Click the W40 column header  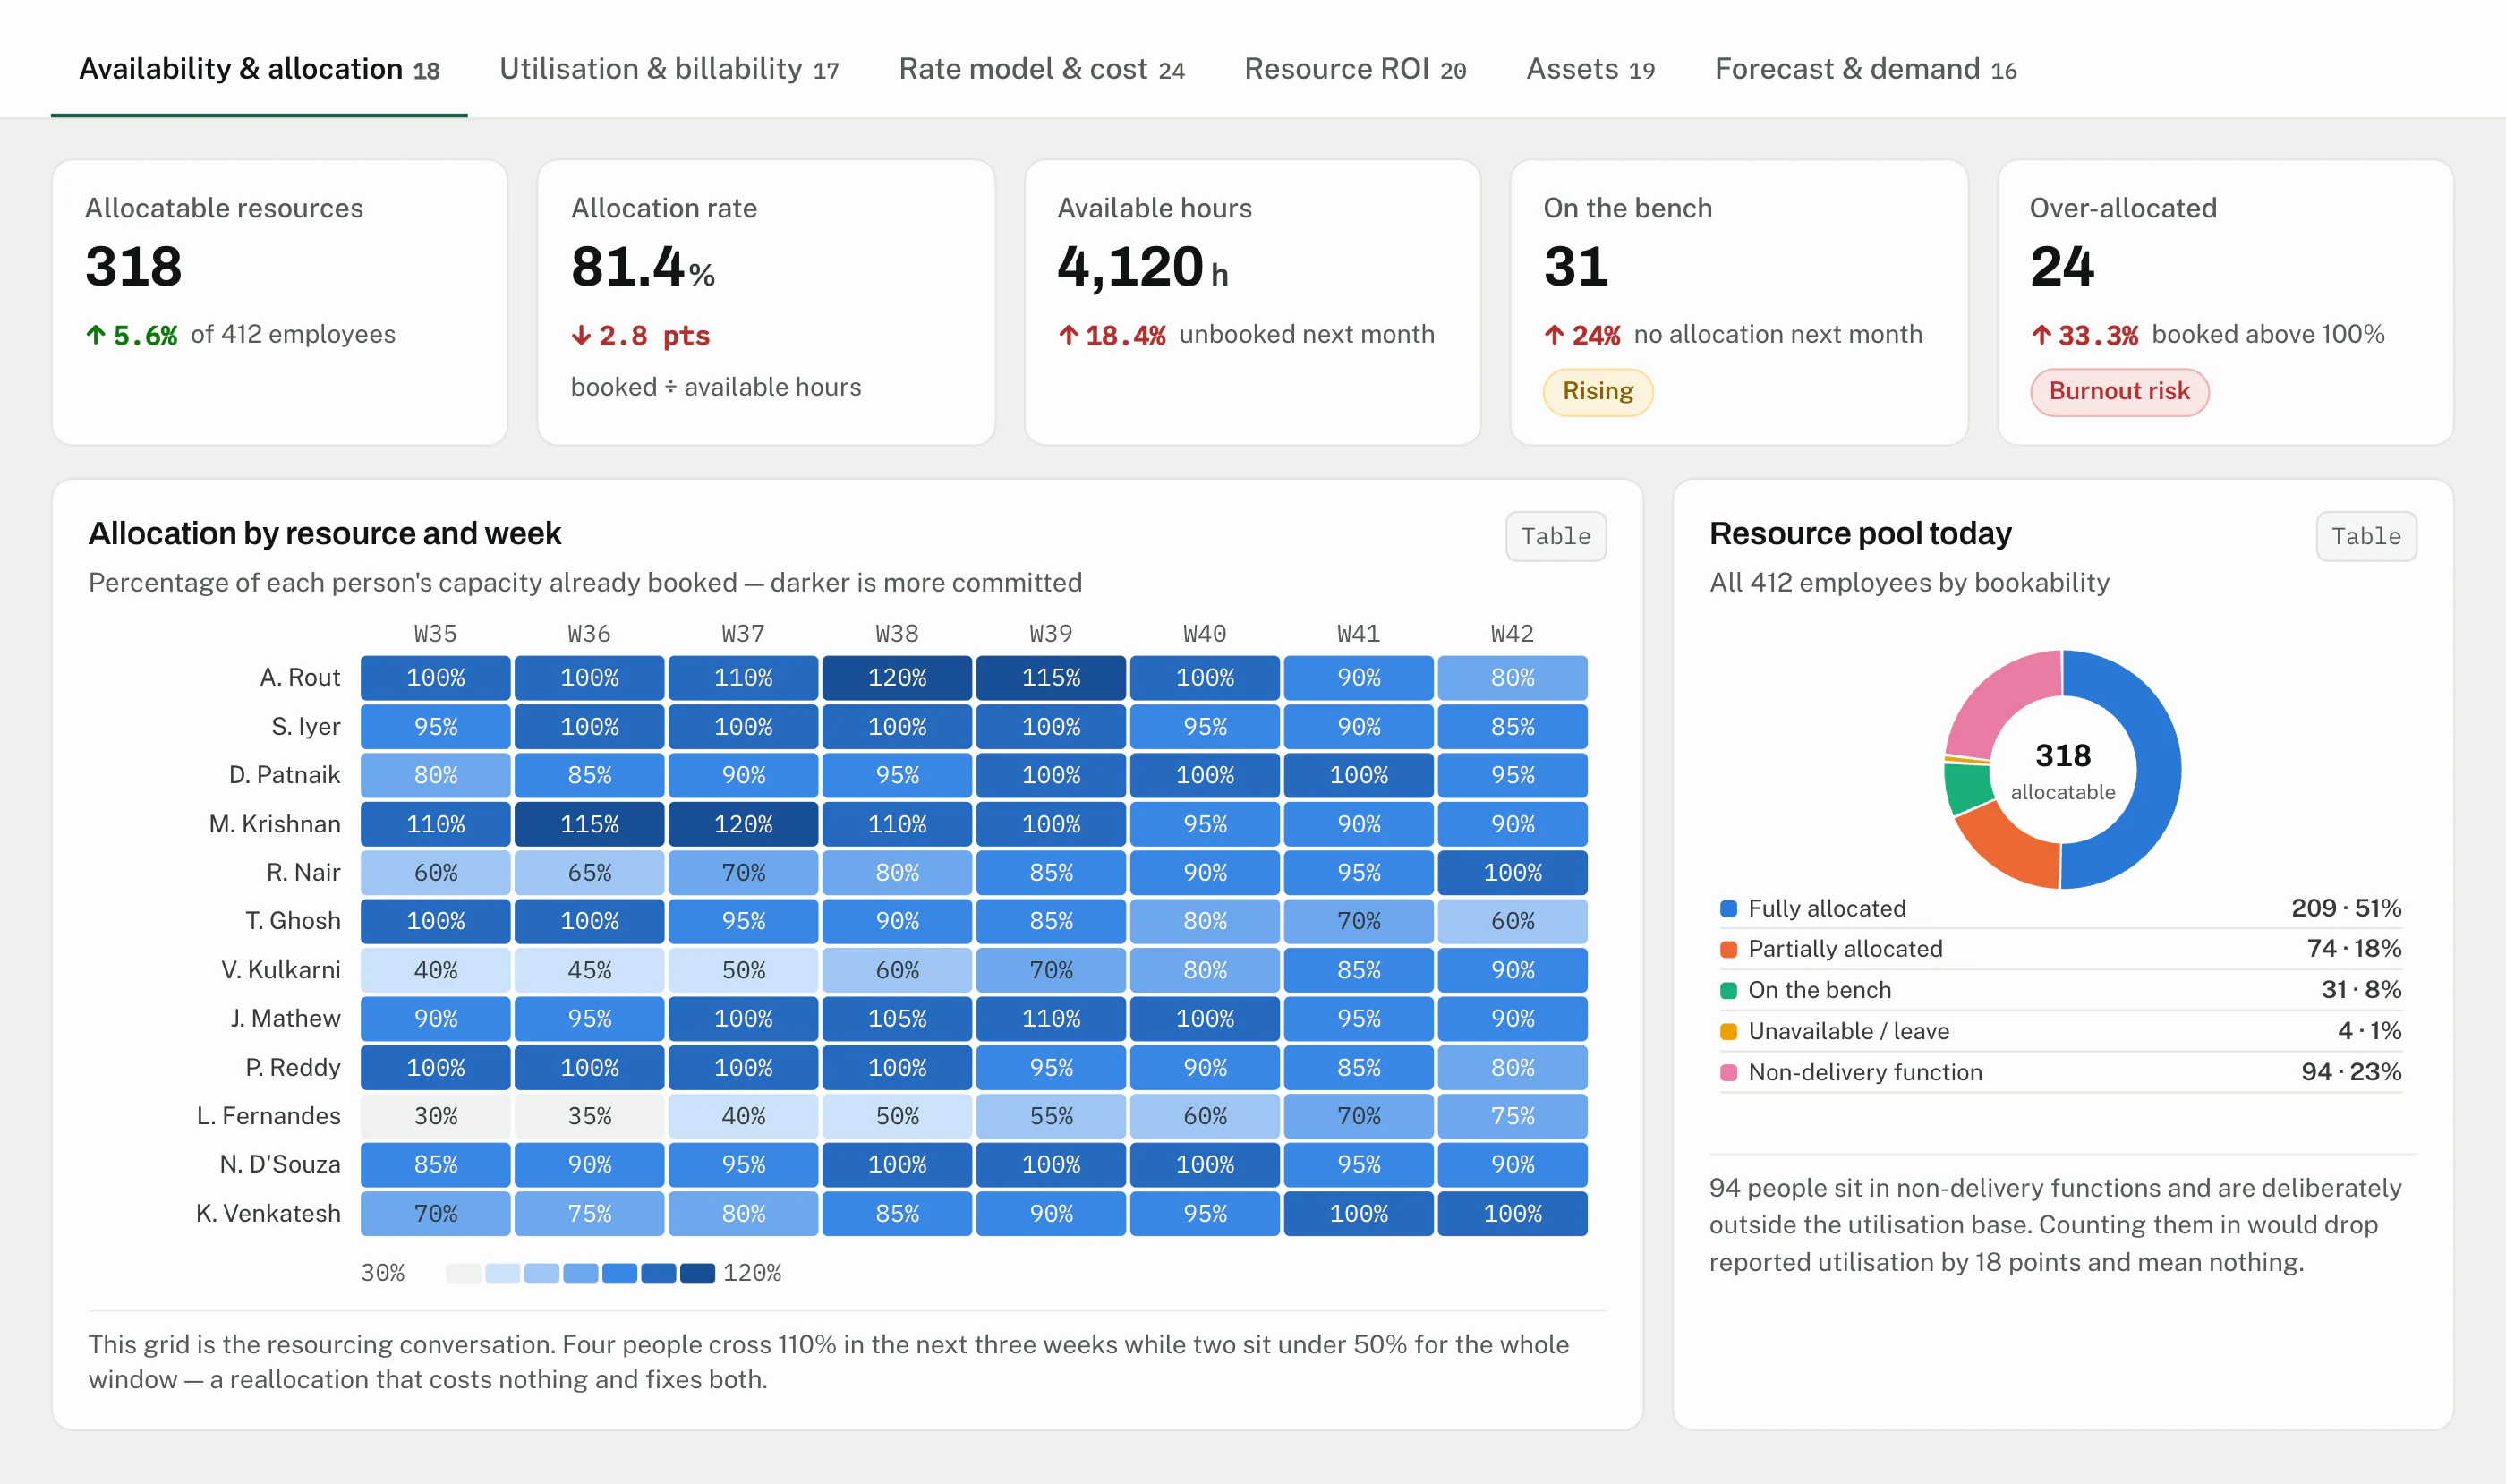pos(1204,634)
